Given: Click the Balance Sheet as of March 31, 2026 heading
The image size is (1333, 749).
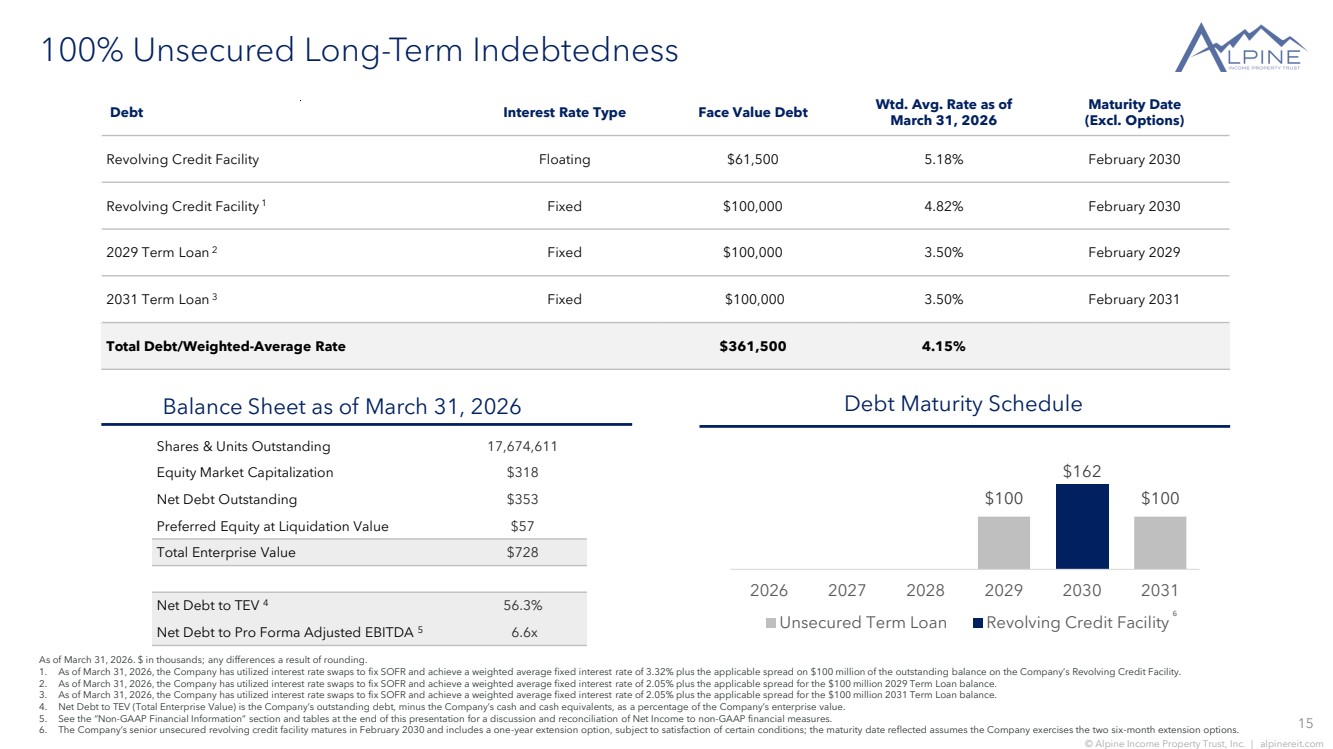Looking at the screenshot, I should [x=342, y=407].
